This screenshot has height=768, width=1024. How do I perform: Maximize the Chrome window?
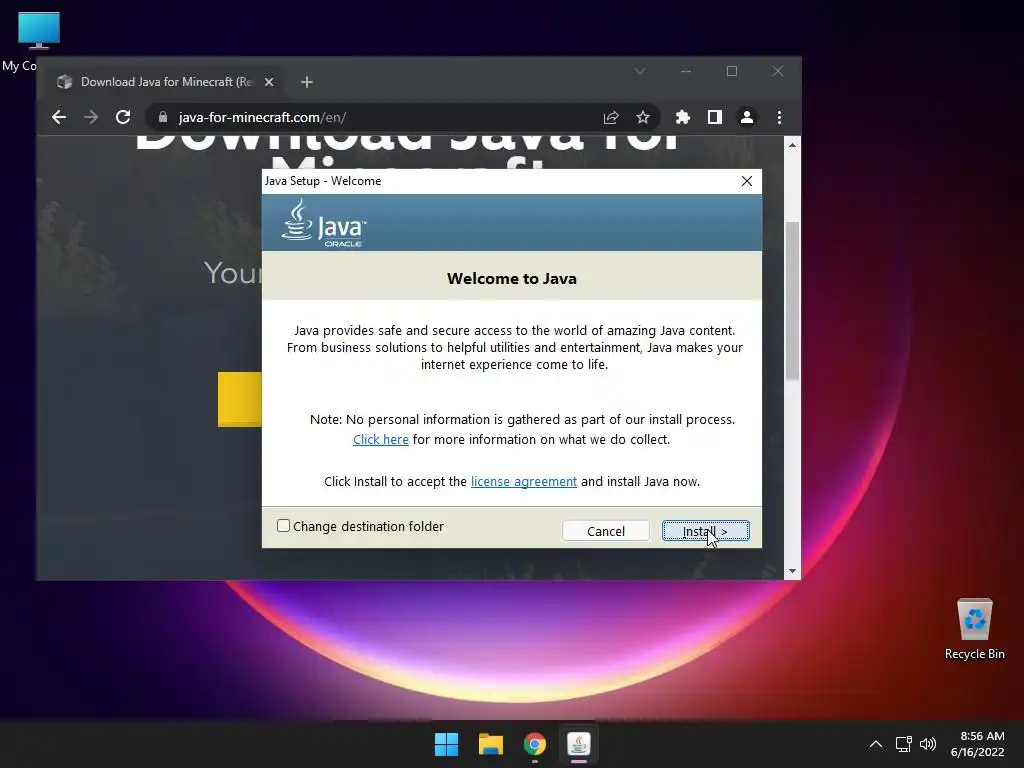coord(731,71)
